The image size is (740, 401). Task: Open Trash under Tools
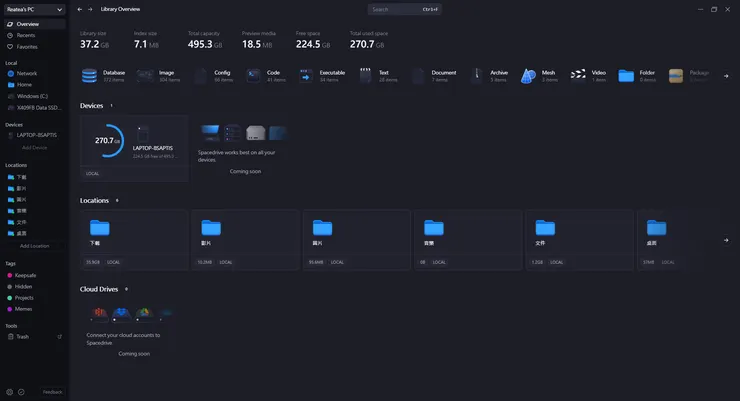34,337
